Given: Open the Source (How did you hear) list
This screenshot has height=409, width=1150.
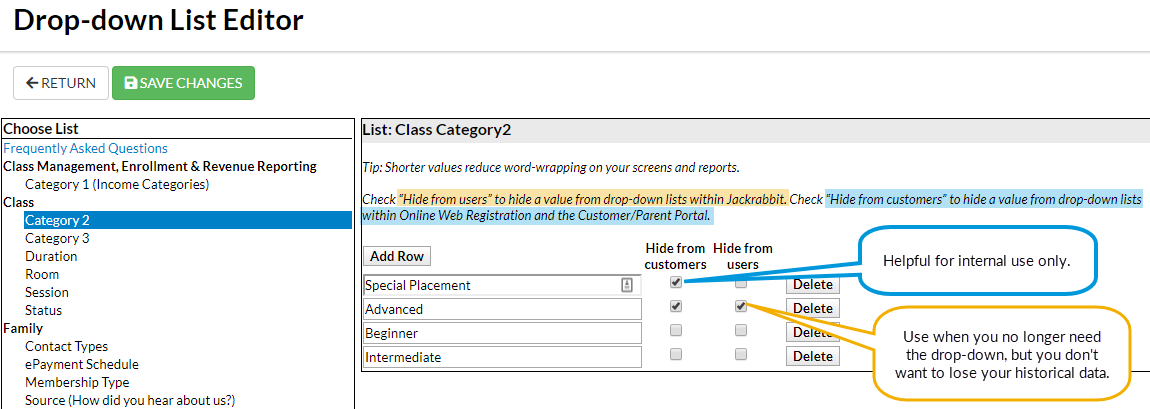Looking at the screenshot, I should pyautogui.click(x=130, y=400).
